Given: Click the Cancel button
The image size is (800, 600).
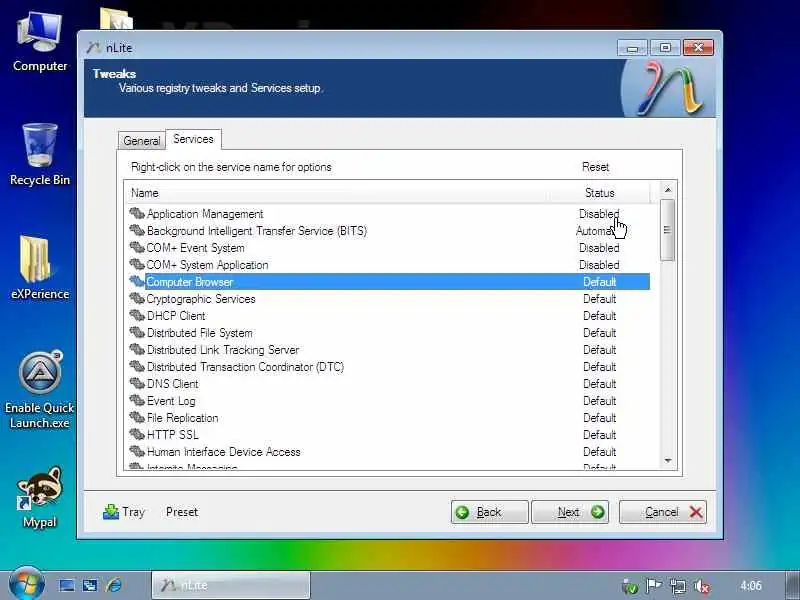Looking at the screenshot, I should pos(663,512).
